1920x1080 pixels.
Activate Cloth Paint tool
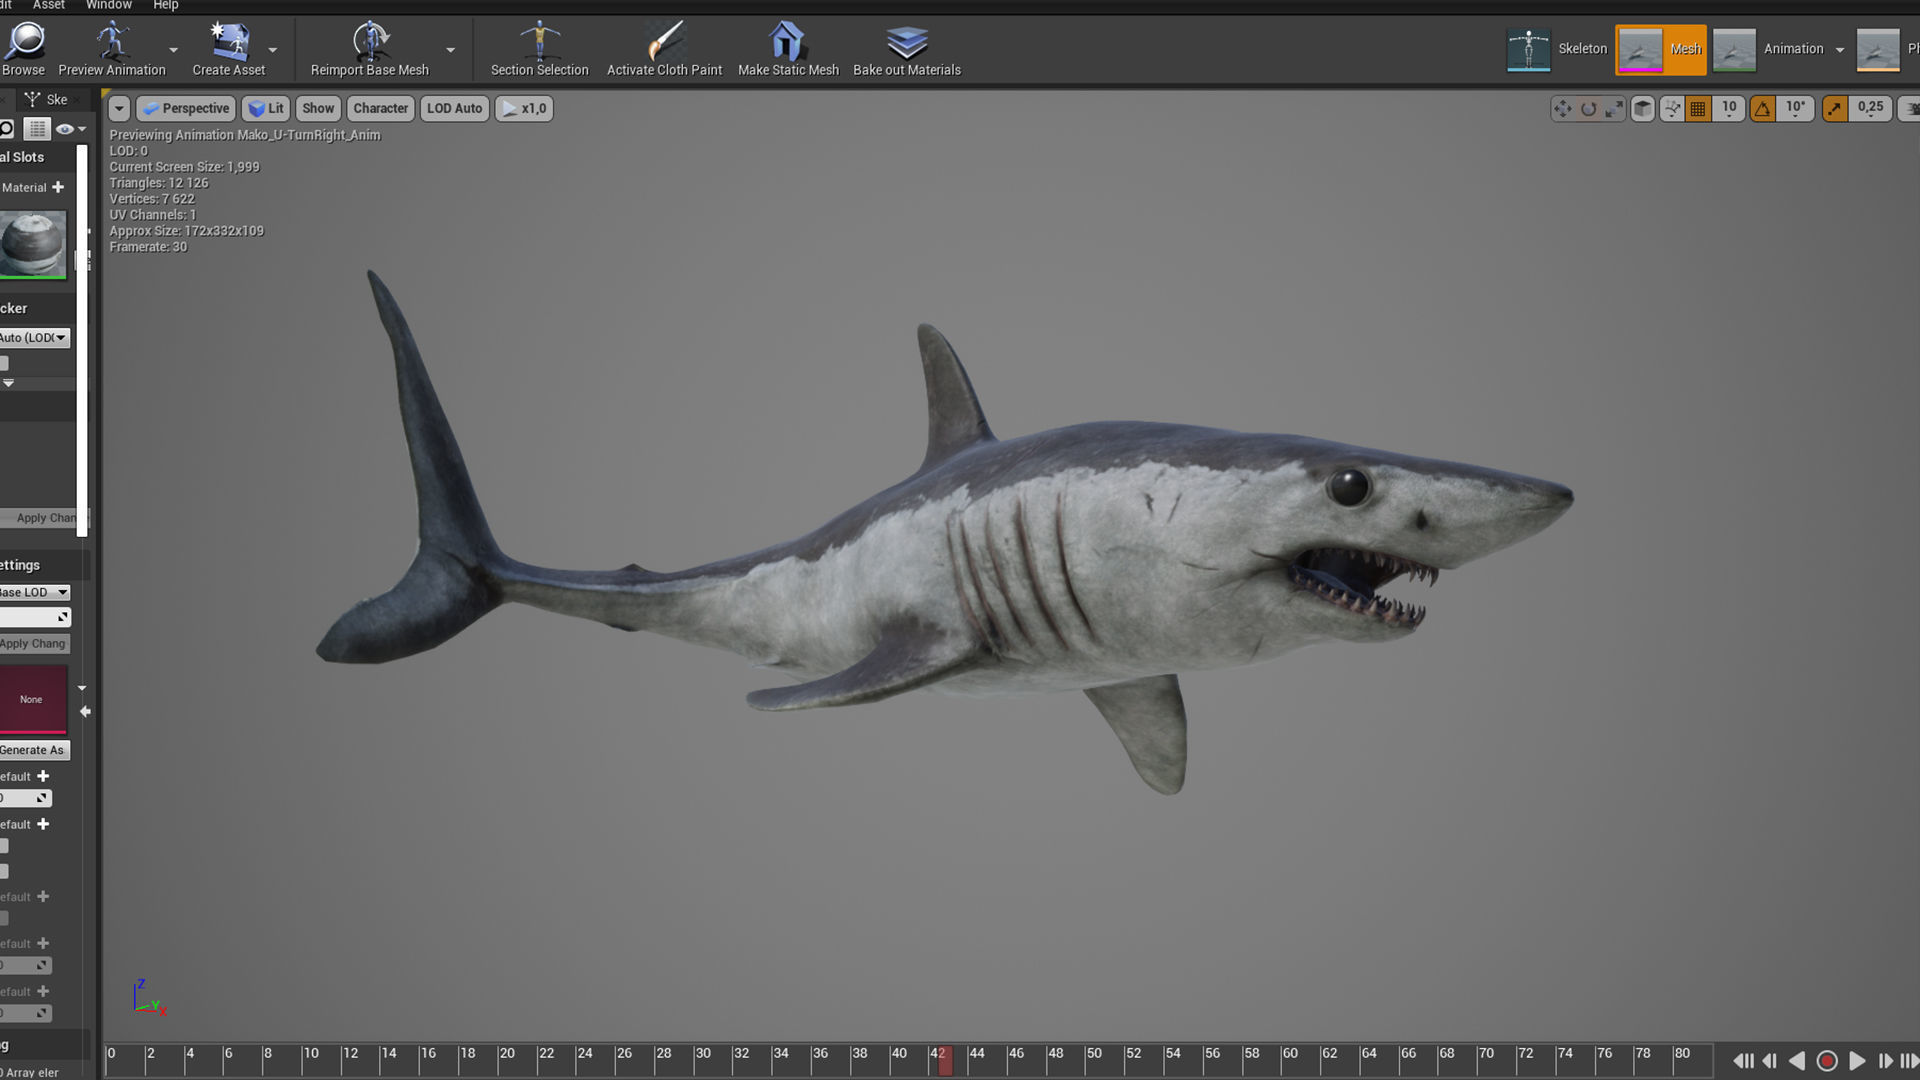point(664,42)
